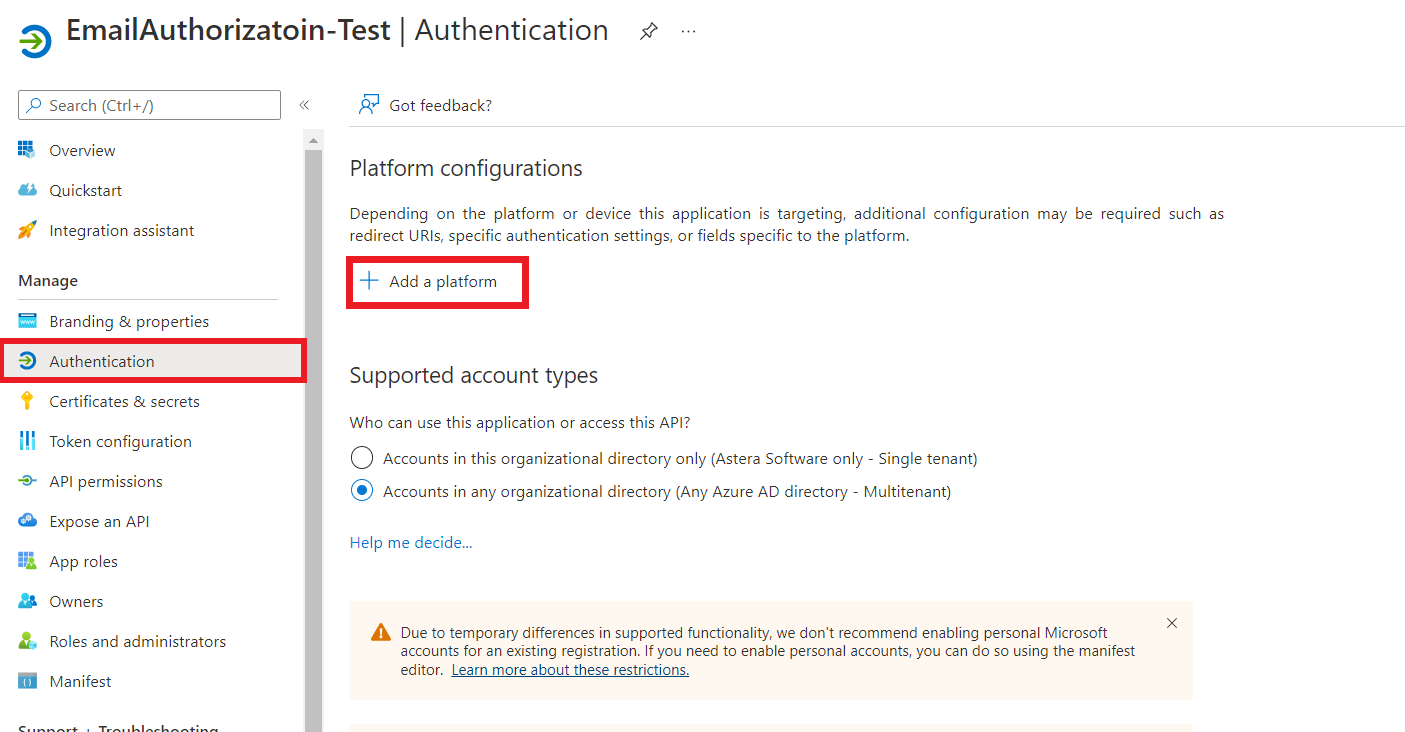Click Add a platform button
The height and width of the screenshot is (732, 1405).
point(437,282)
